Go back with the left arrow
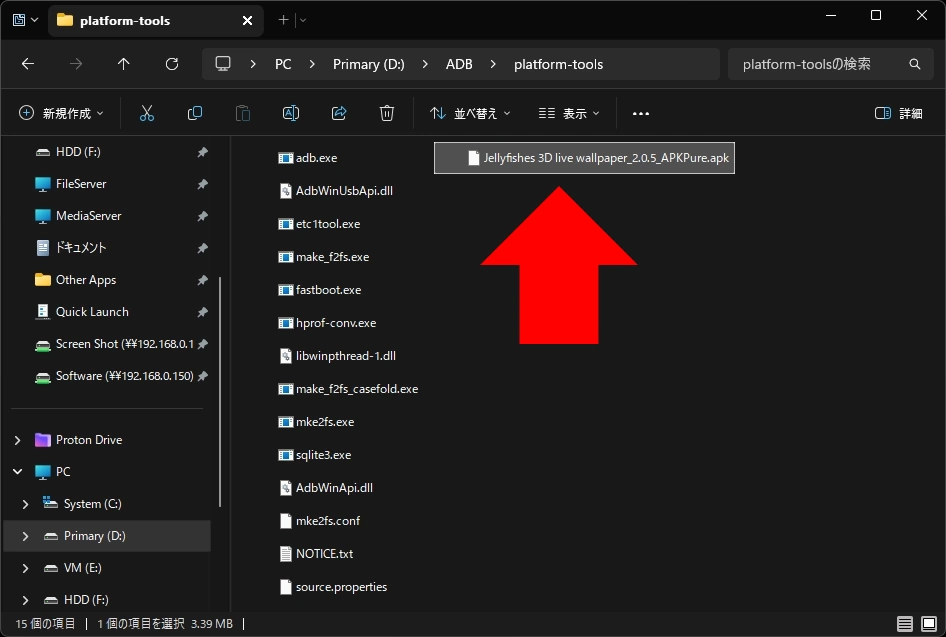 28,64
